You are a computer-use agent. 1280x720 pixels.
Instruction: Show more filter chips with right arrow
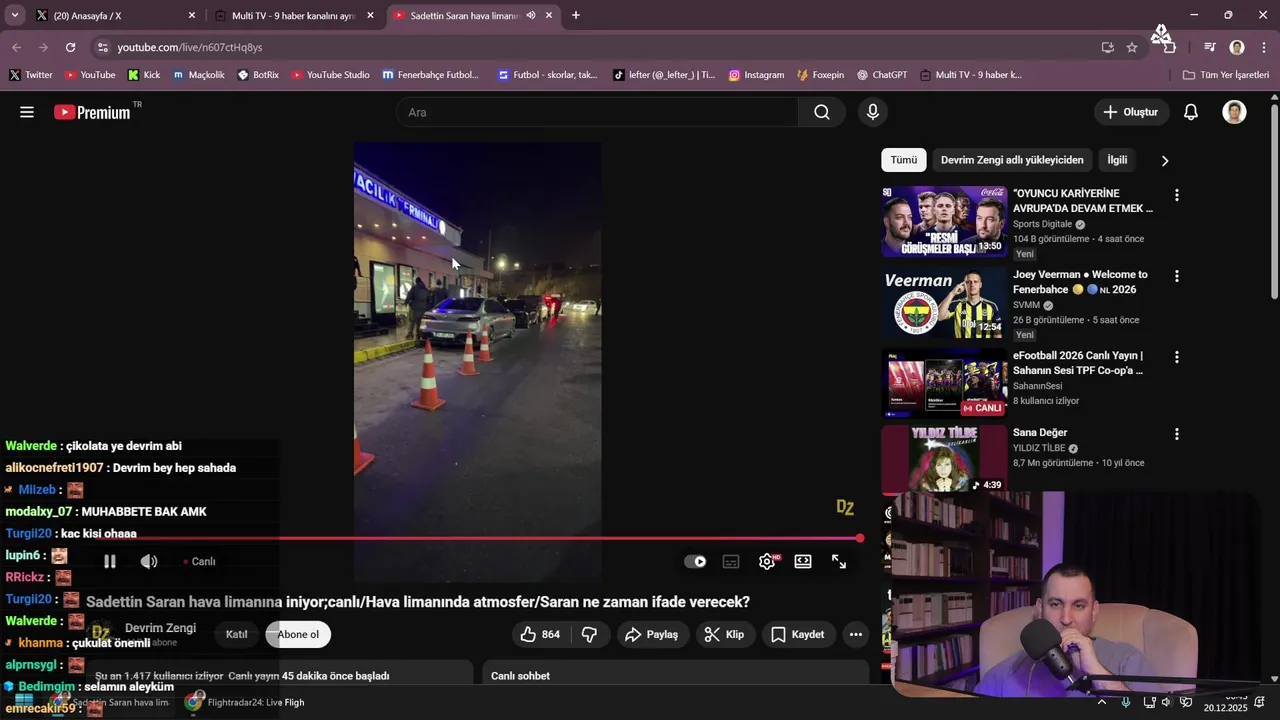click(1164, 160)
